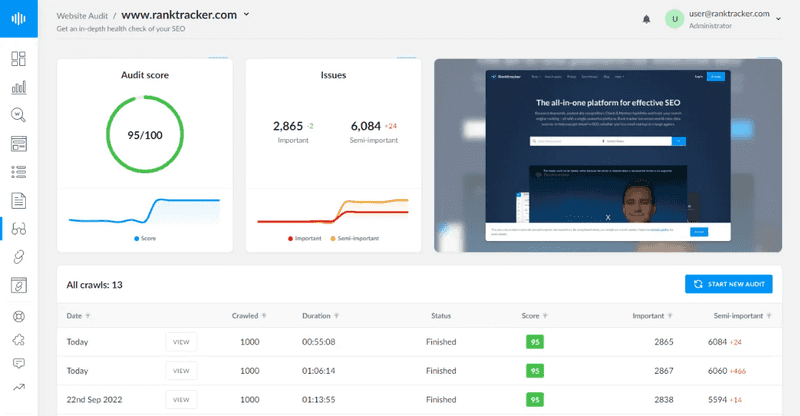800x416 pixels.
Task: Open the trending arrow icon in sidebar
Action: [18, 387]
